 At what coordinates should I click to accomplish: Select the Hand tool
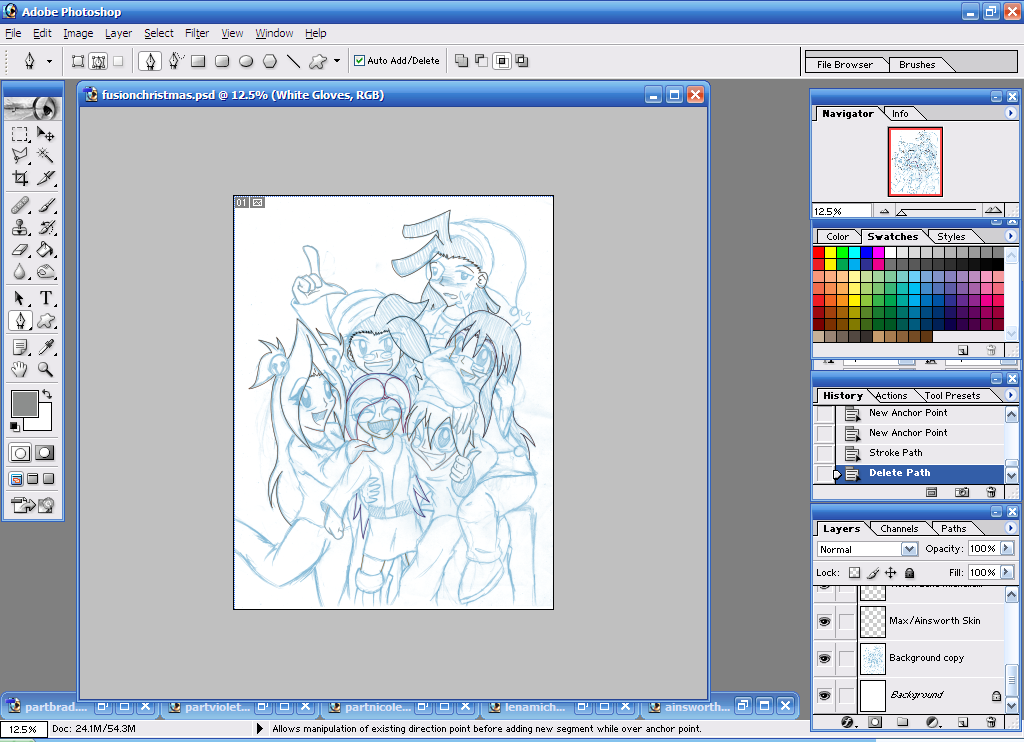coord(20,369)
